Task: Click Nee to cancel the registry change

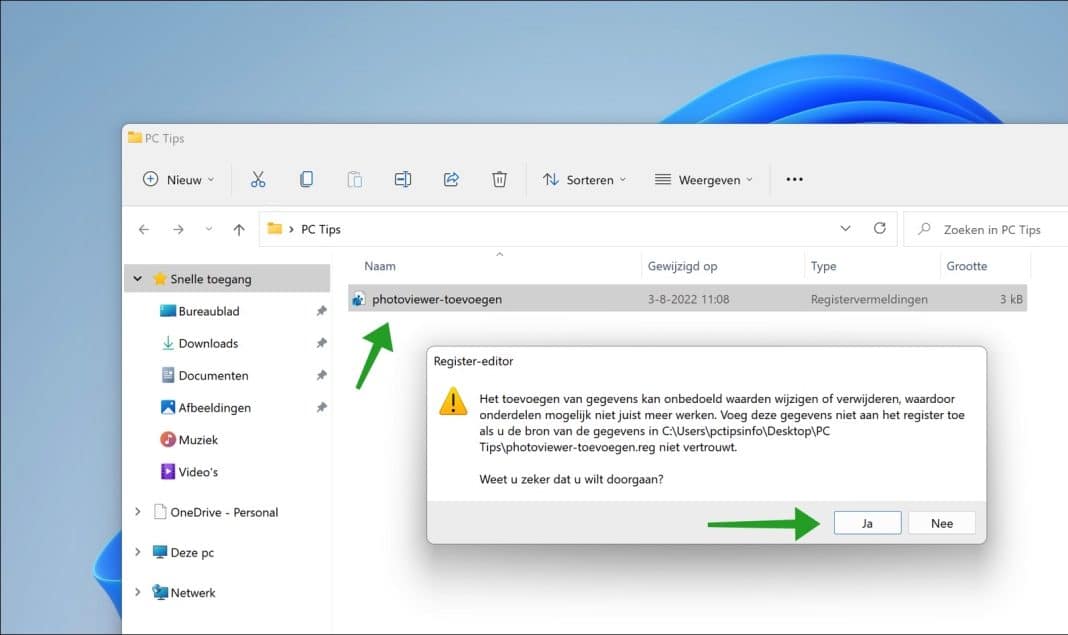Action: 941,522
